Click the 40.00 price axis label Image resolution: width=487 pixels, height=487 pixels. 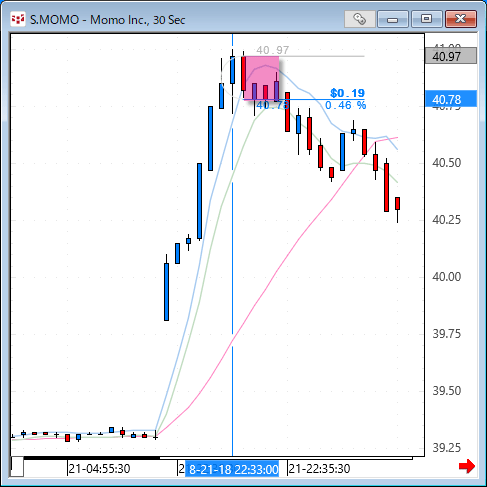(x=447, y=277)
